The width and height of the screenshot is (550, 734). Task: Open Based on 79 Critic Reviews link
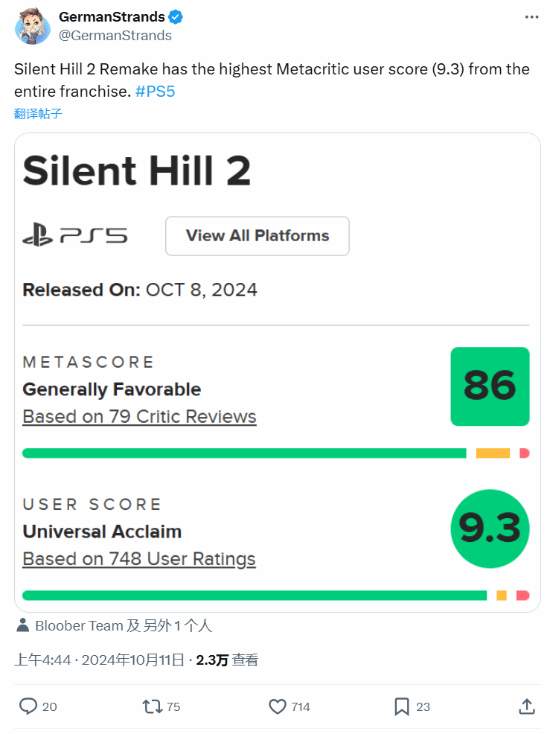pyautogui.click(x=139, y=417)
